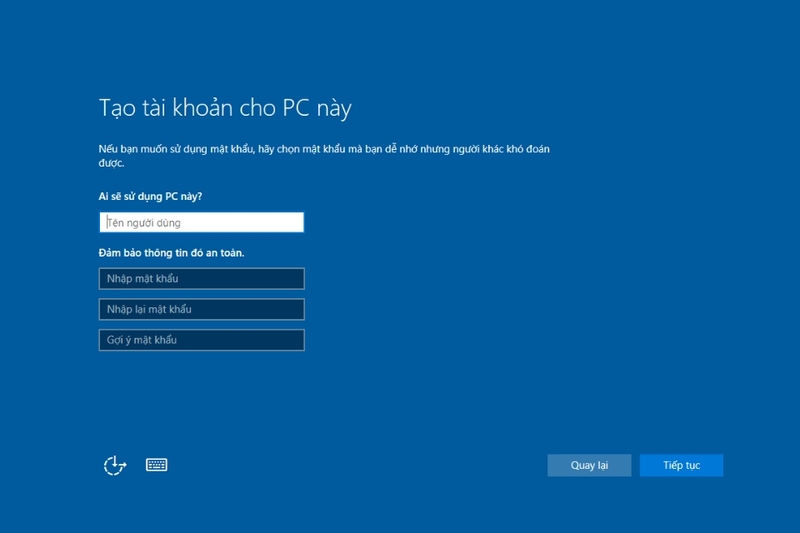Select the 'Gợi ý mật khẩu' hint field
The image size is (800, 533).
(x=202, y=340)
